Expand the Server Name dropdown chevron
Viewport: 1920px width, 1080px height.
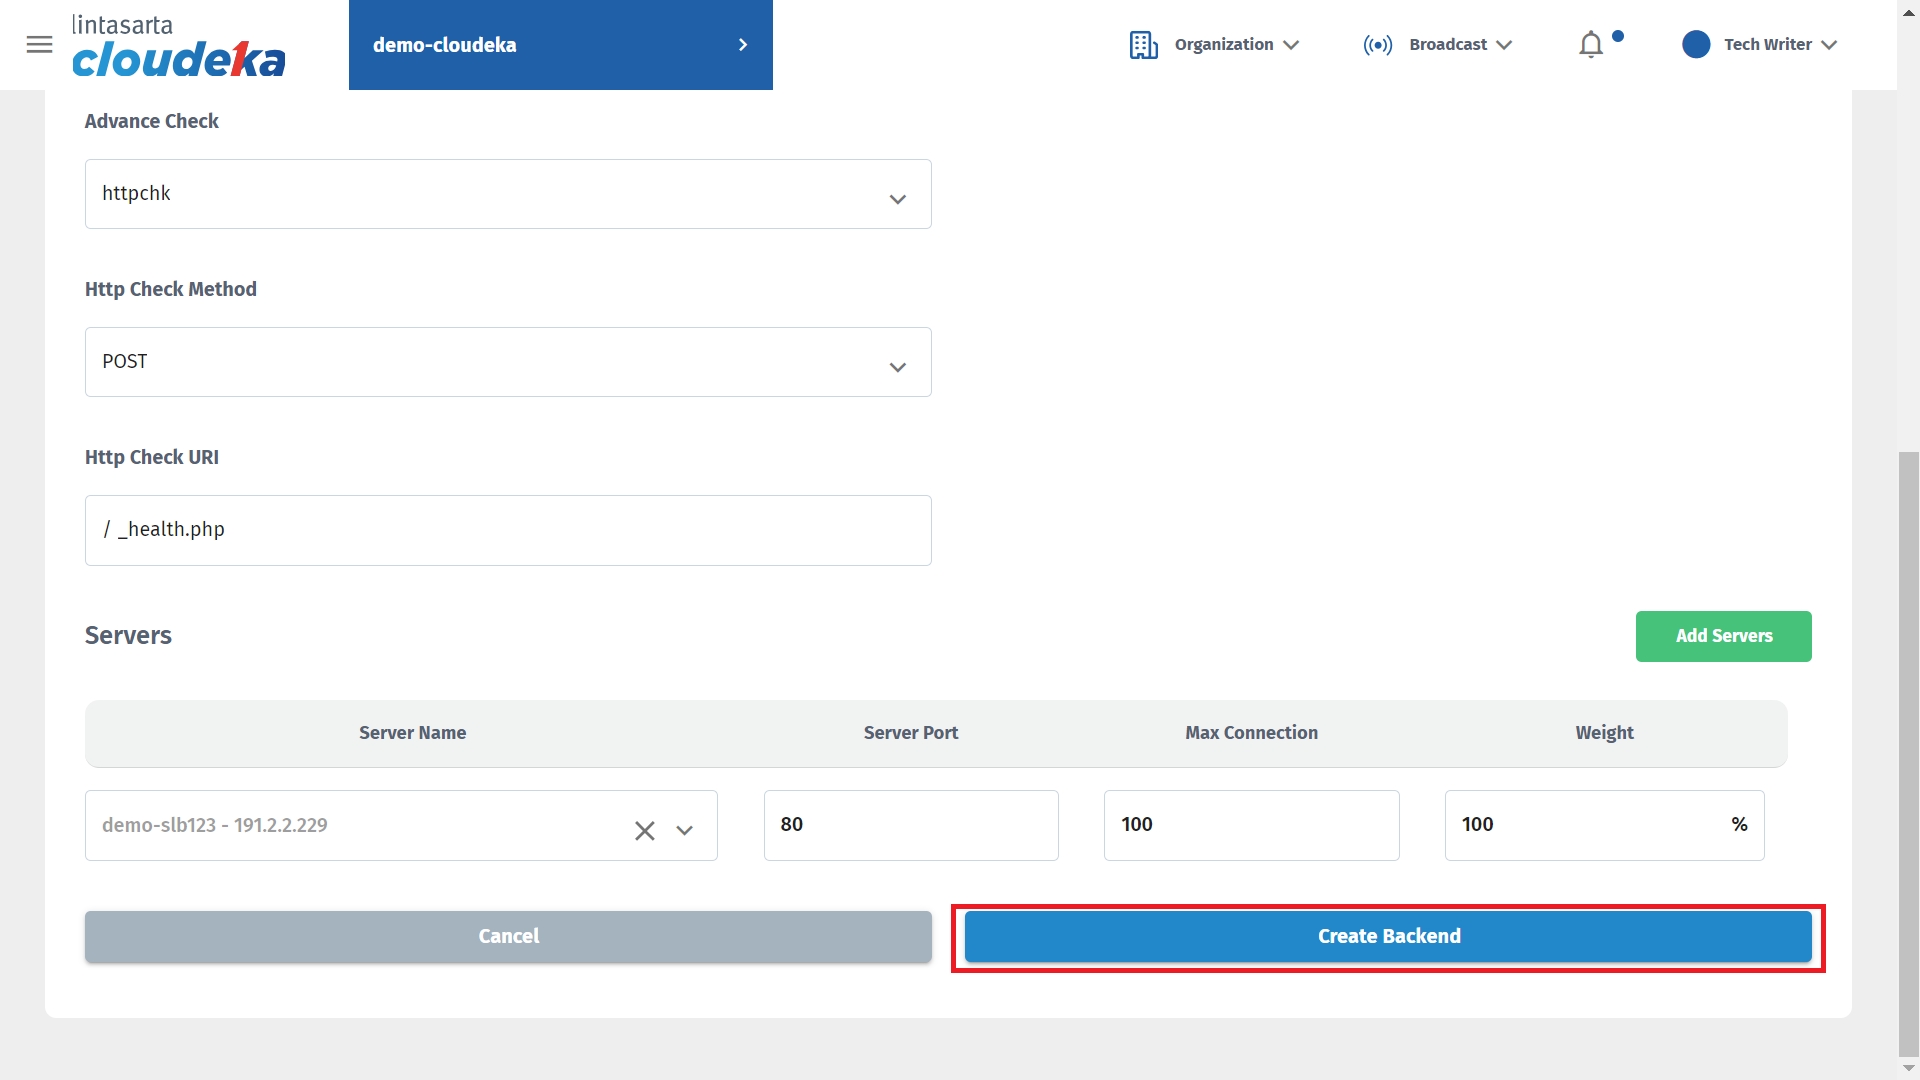(685, 831)
